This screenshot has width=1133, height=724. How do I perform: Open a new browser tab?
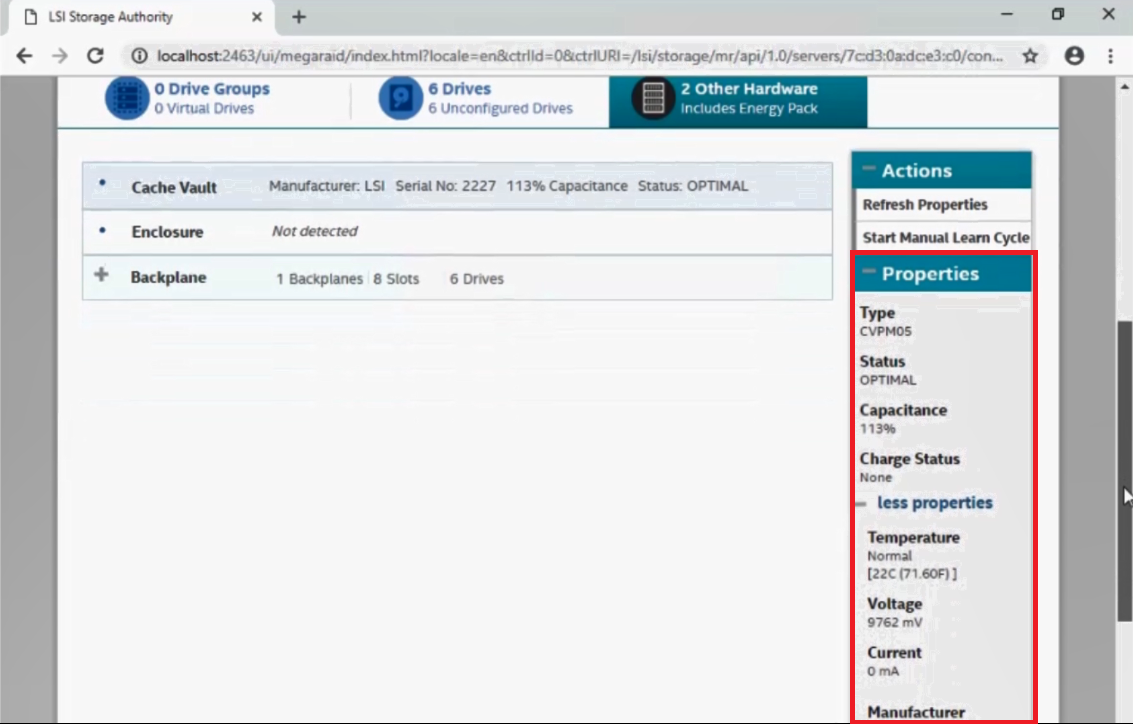tap(298, 17)
